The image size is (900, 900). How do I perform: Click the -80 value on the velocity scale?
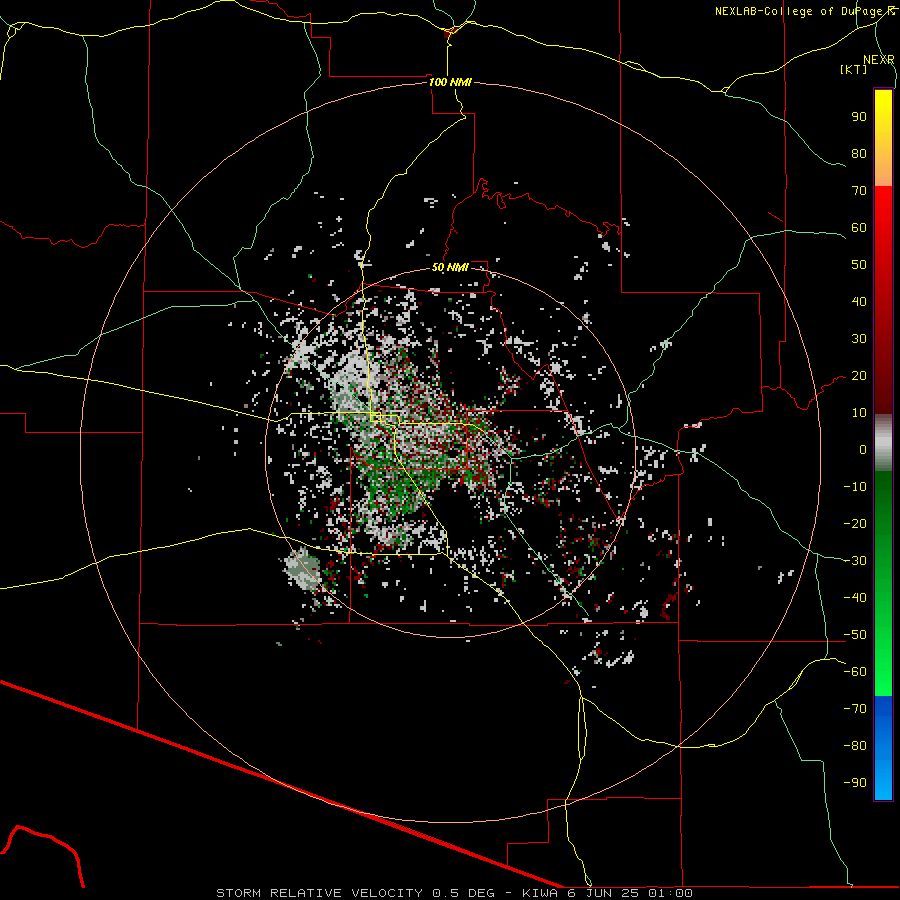[x=855, y=746]
